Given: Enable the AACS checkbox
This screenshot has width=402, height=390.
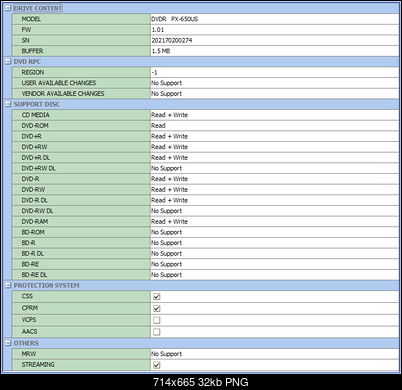Looking at the screenshot, I should 157,332.
